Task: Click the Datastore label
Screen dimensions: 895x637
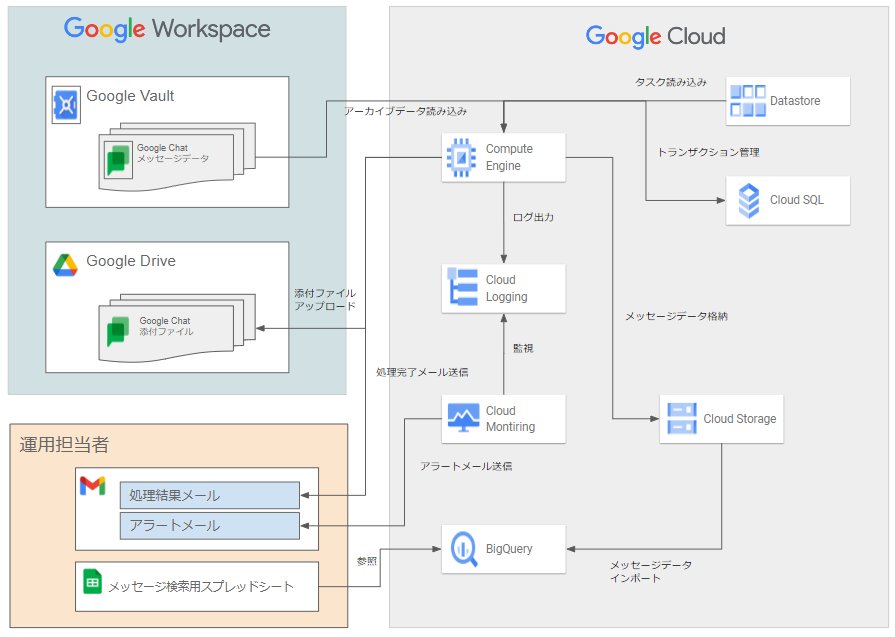Action: click(x=795, y=101)
